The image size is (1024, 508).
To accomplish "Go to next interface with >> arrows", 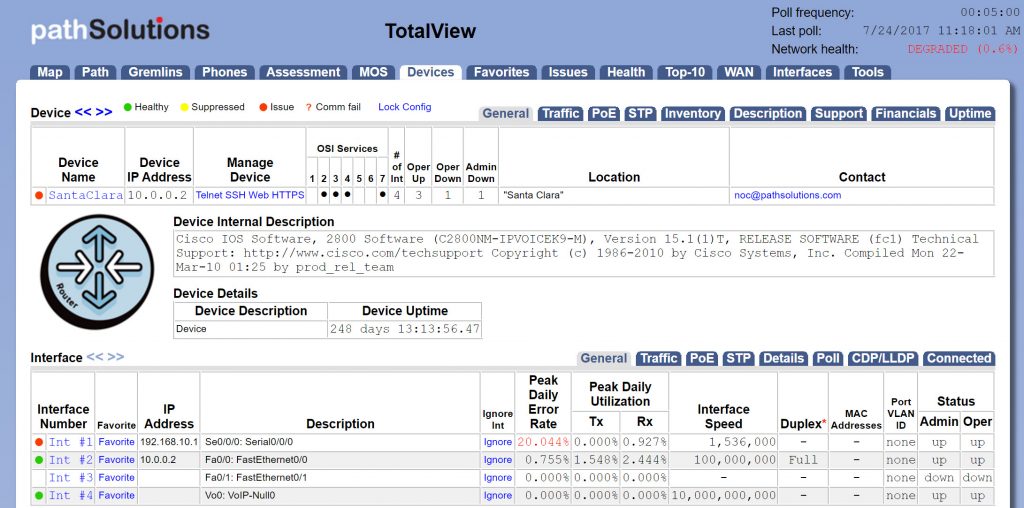I will [116, 357].
